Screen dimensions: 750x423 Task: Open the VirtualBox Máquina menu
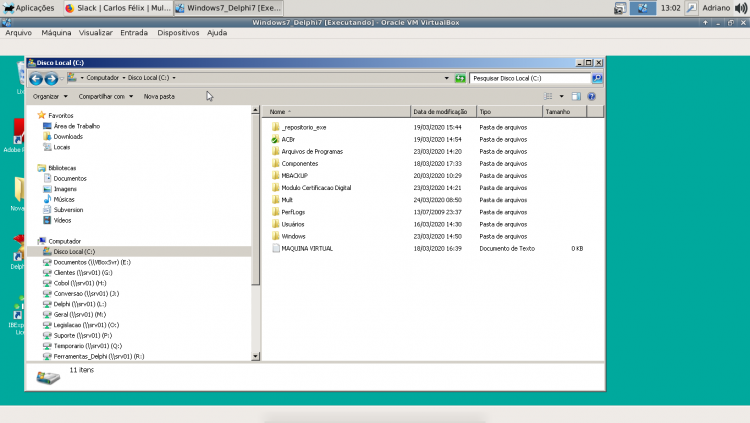(56, 33)
